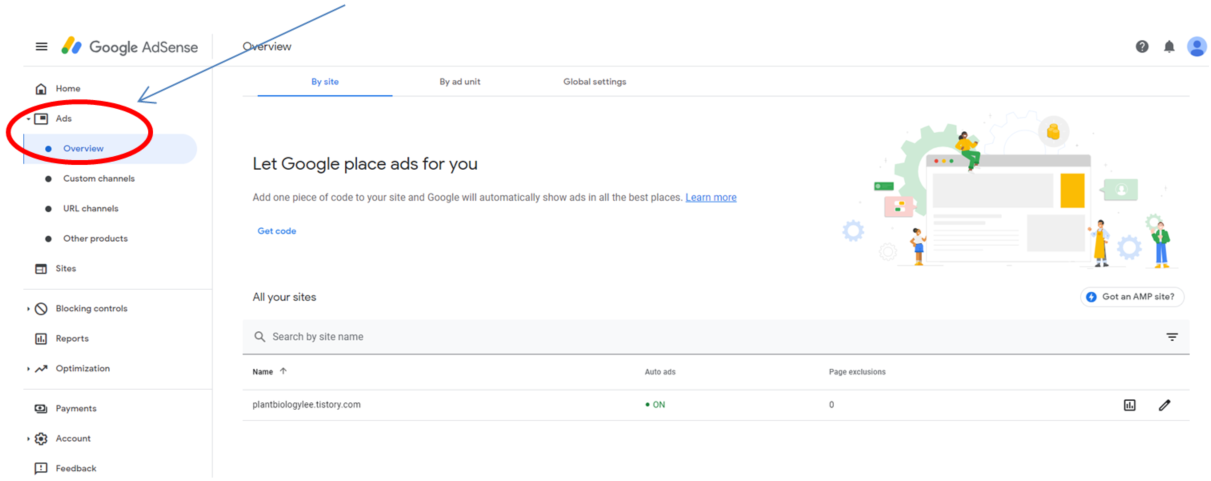This screenshot has height=481, width=1211.
Task: Expand the Blocking controls arrow
Action: point(28,309)
